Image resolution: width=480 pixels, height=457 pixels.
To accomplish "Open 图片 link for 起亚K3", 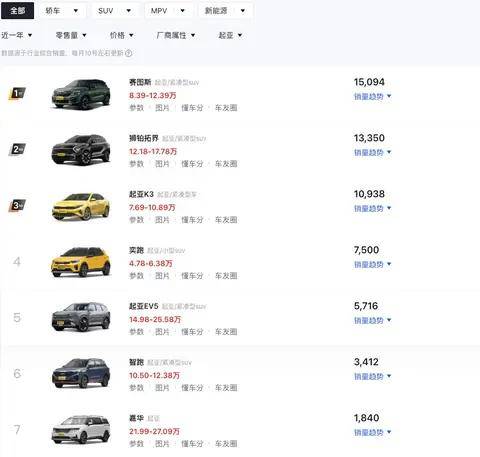I will (x=162, y=220).
